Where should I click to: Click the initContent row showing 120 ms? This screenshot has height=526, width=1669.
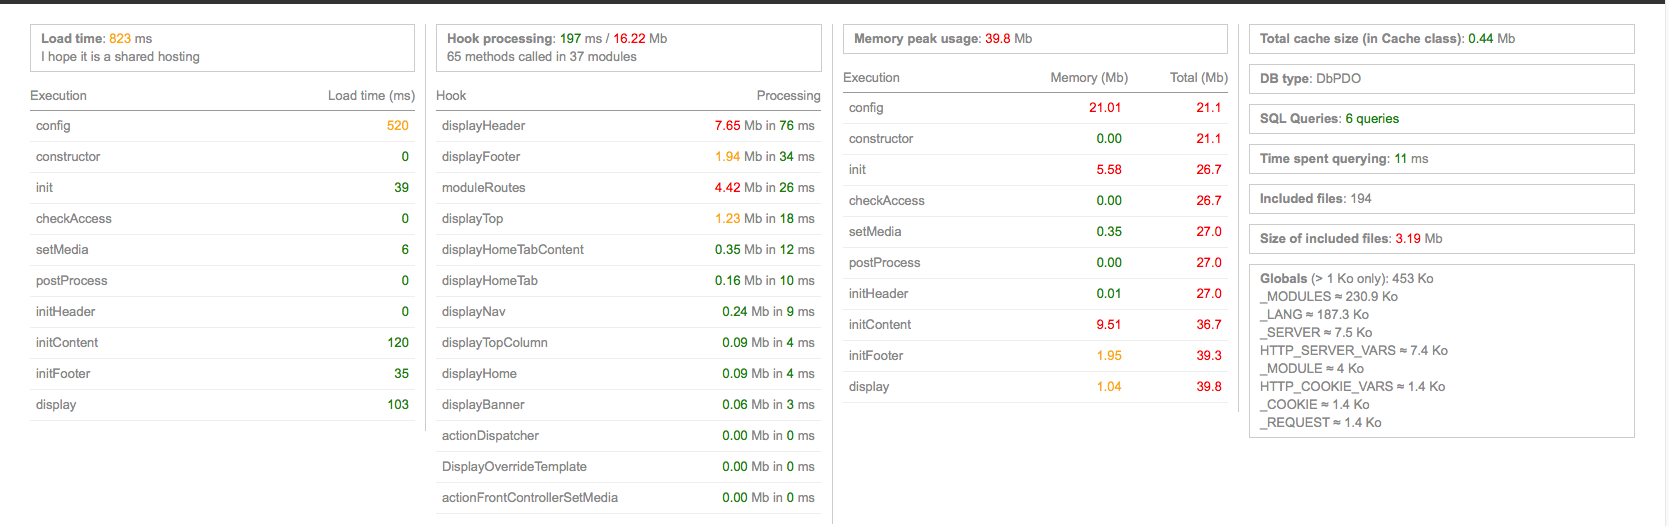click(x=222, y=343)
